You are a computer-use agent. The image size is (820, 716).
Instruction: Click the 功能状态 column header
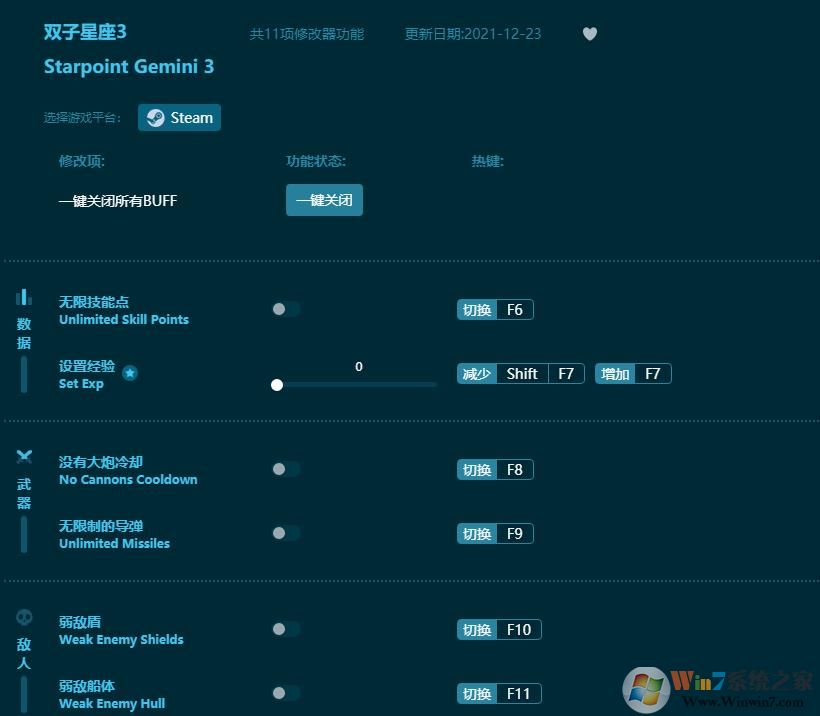tap(316, 161)
